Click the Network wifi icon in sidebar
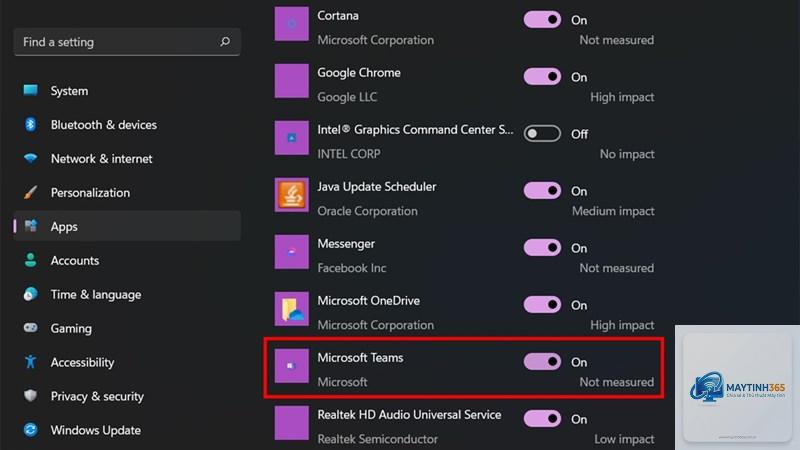 click(31, 158)
